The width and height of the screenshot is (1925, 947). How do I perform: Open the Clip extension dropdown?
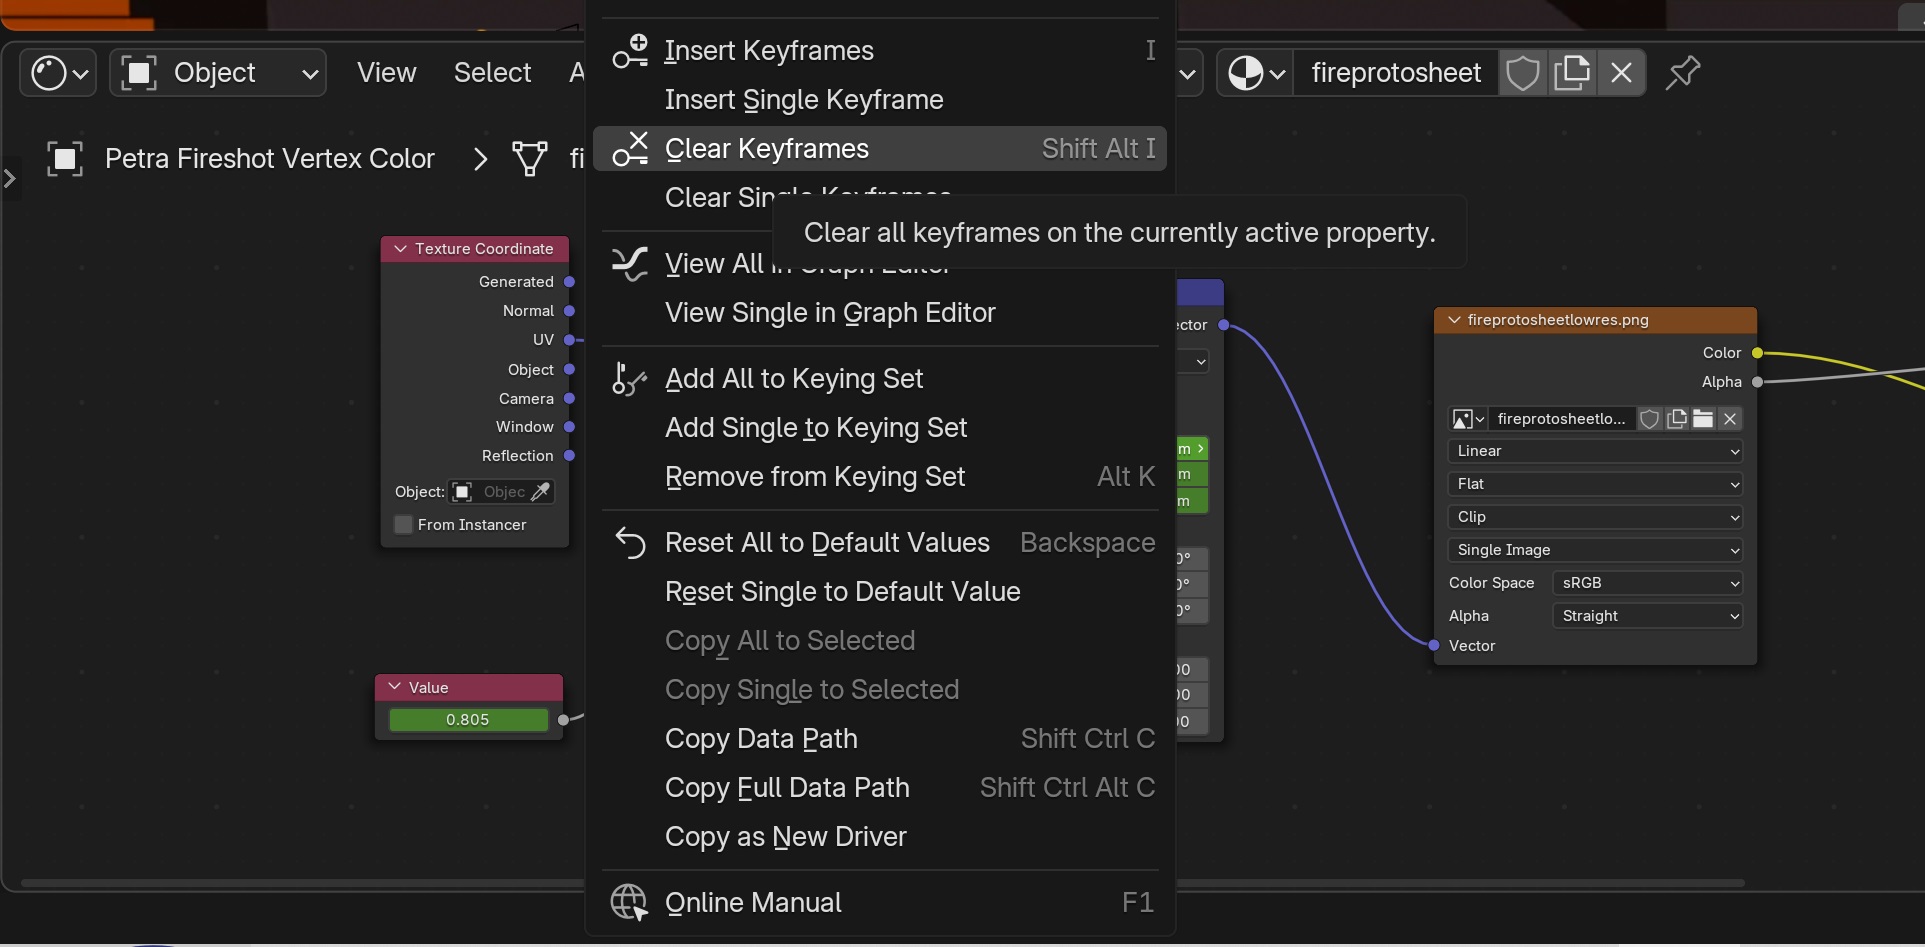pos(1595,517)
